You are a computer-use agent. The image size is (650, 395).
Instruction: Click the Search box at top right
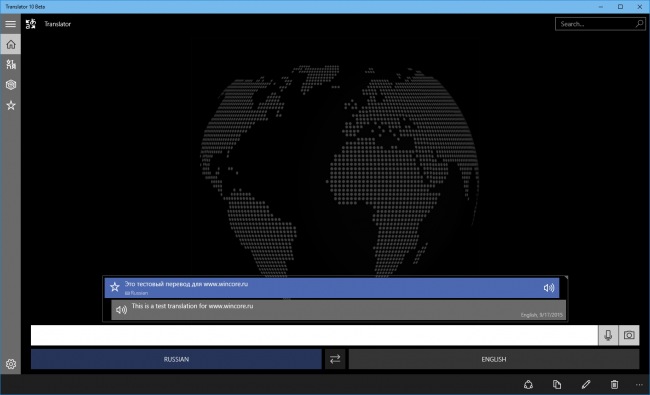600,24
